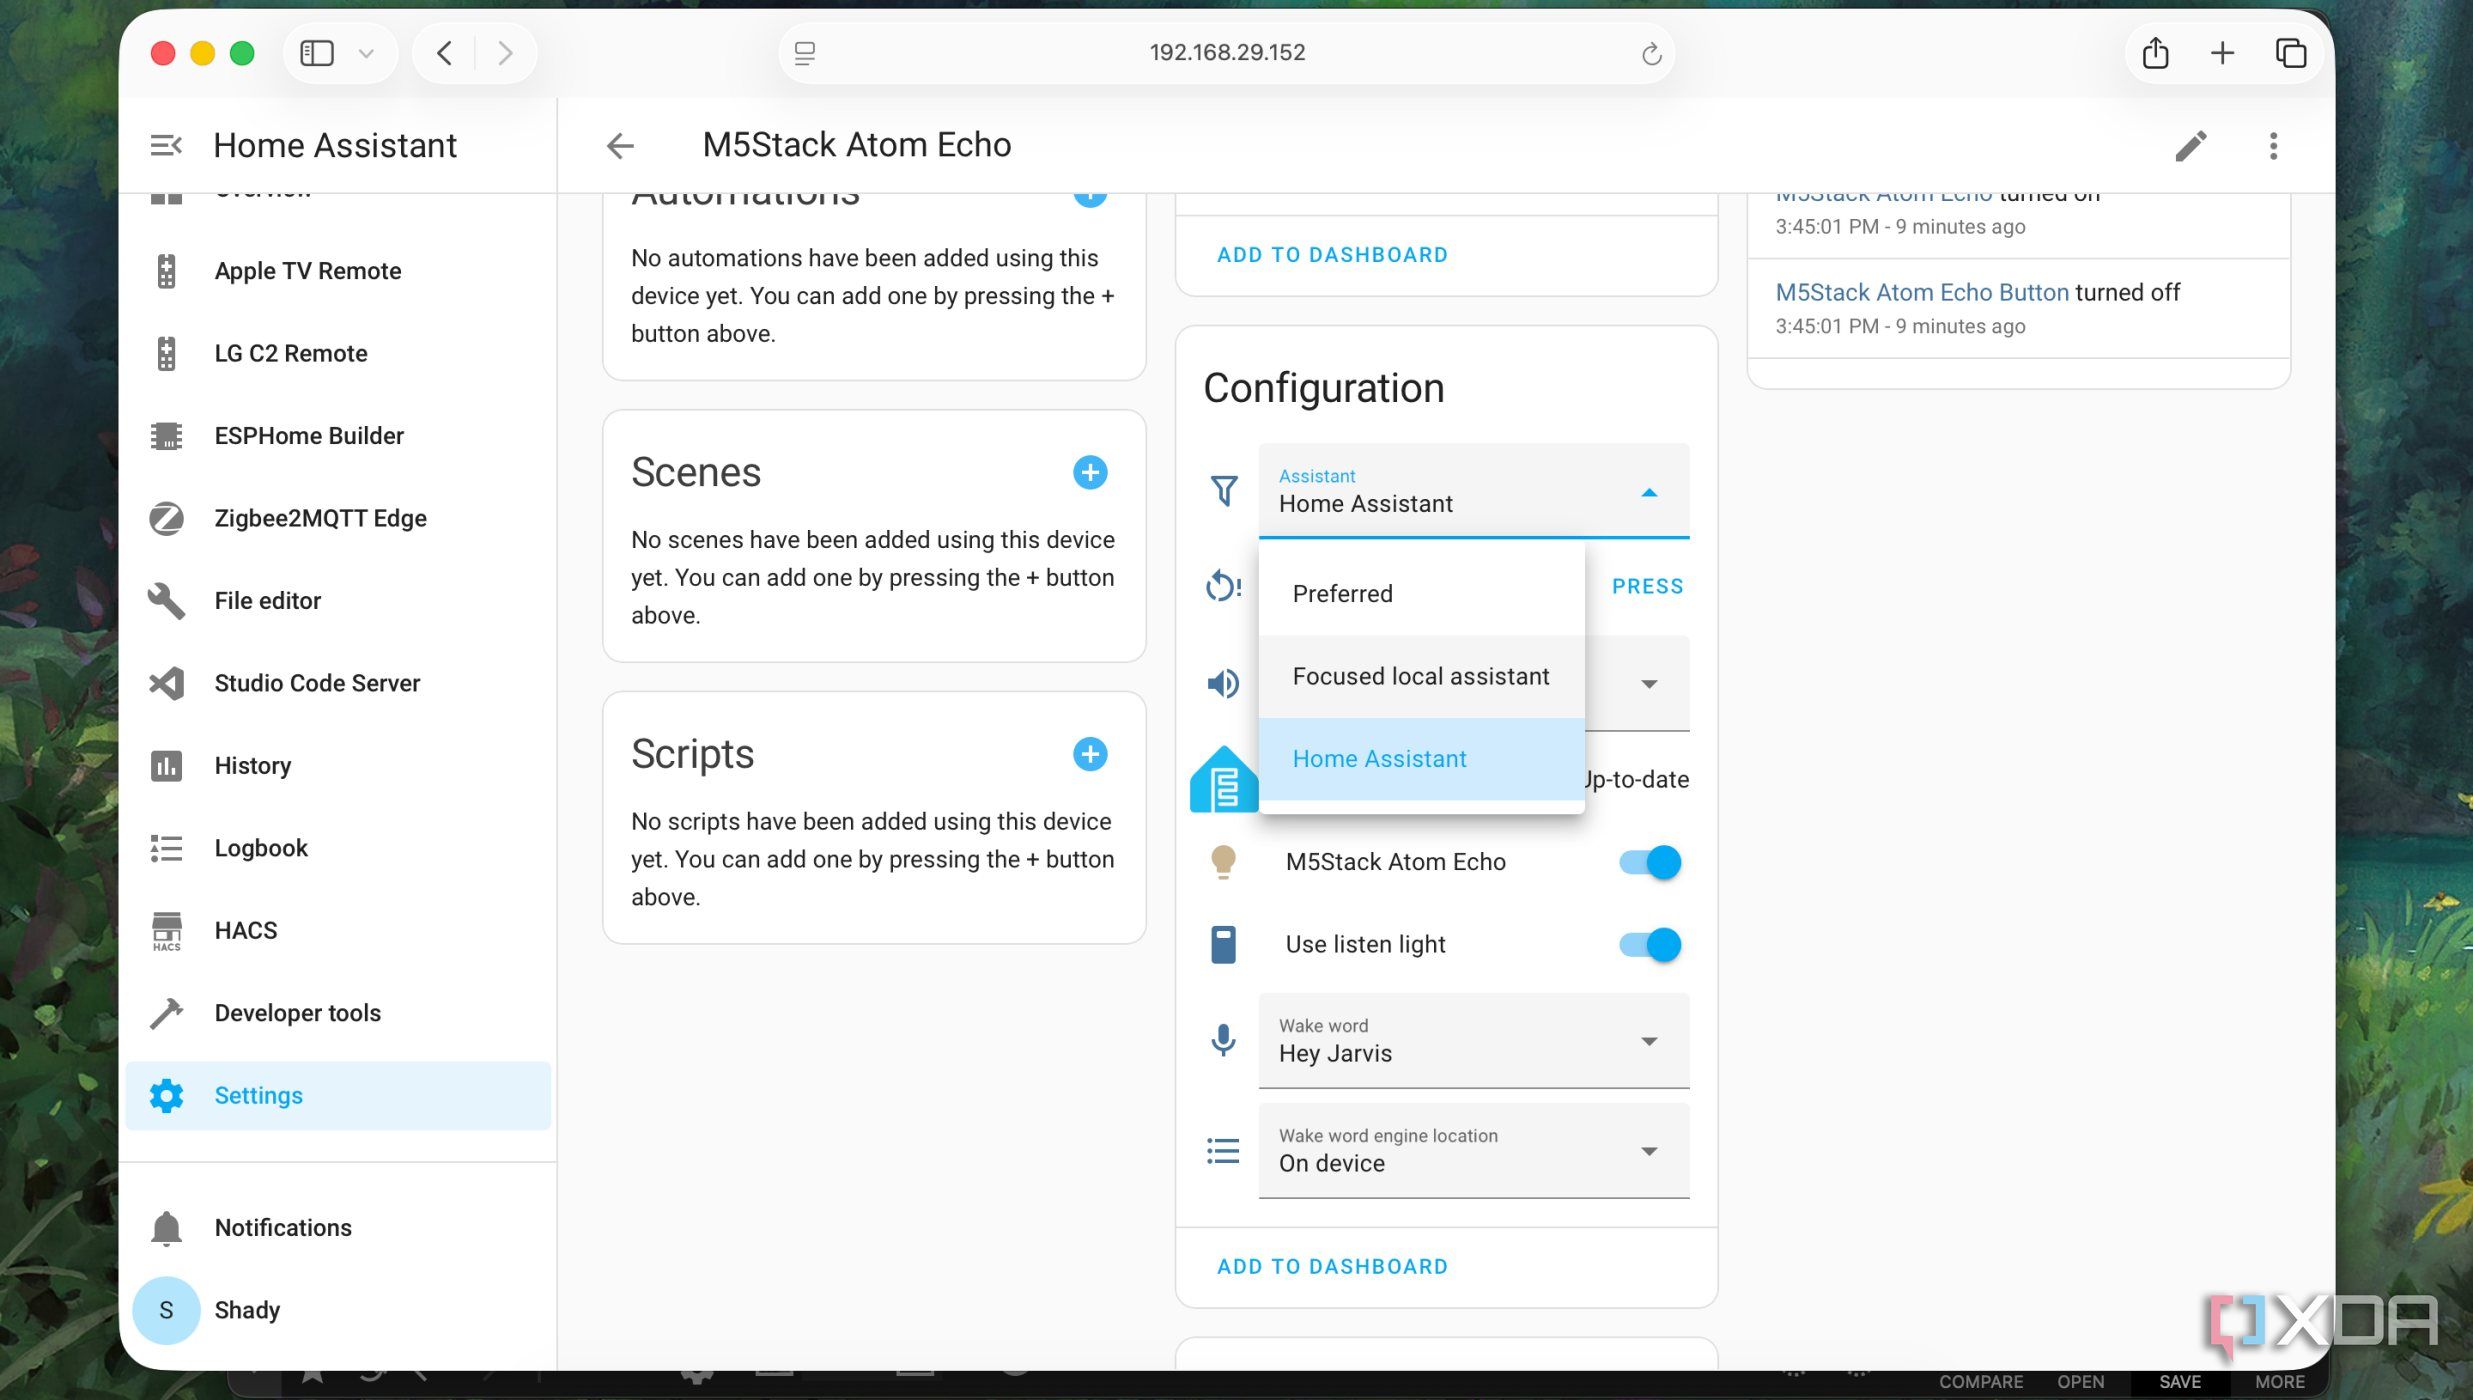Open Studio Code Server in sidebar
Image resolution: width=2473 pixels, height=1400 pixels.
click(x=338, y=684)
